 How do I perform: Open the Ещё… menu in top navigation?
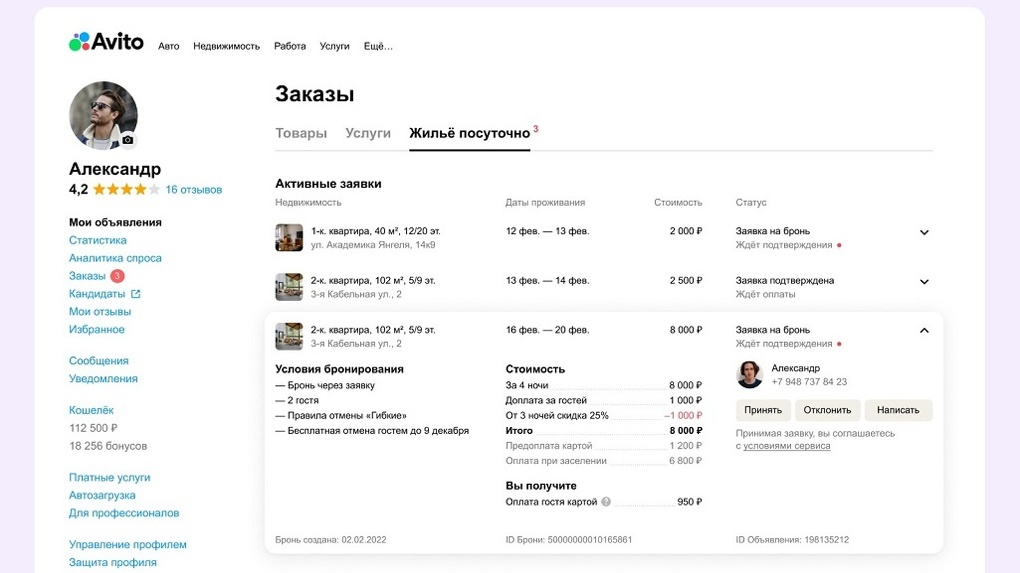click(x=378, y=46)
